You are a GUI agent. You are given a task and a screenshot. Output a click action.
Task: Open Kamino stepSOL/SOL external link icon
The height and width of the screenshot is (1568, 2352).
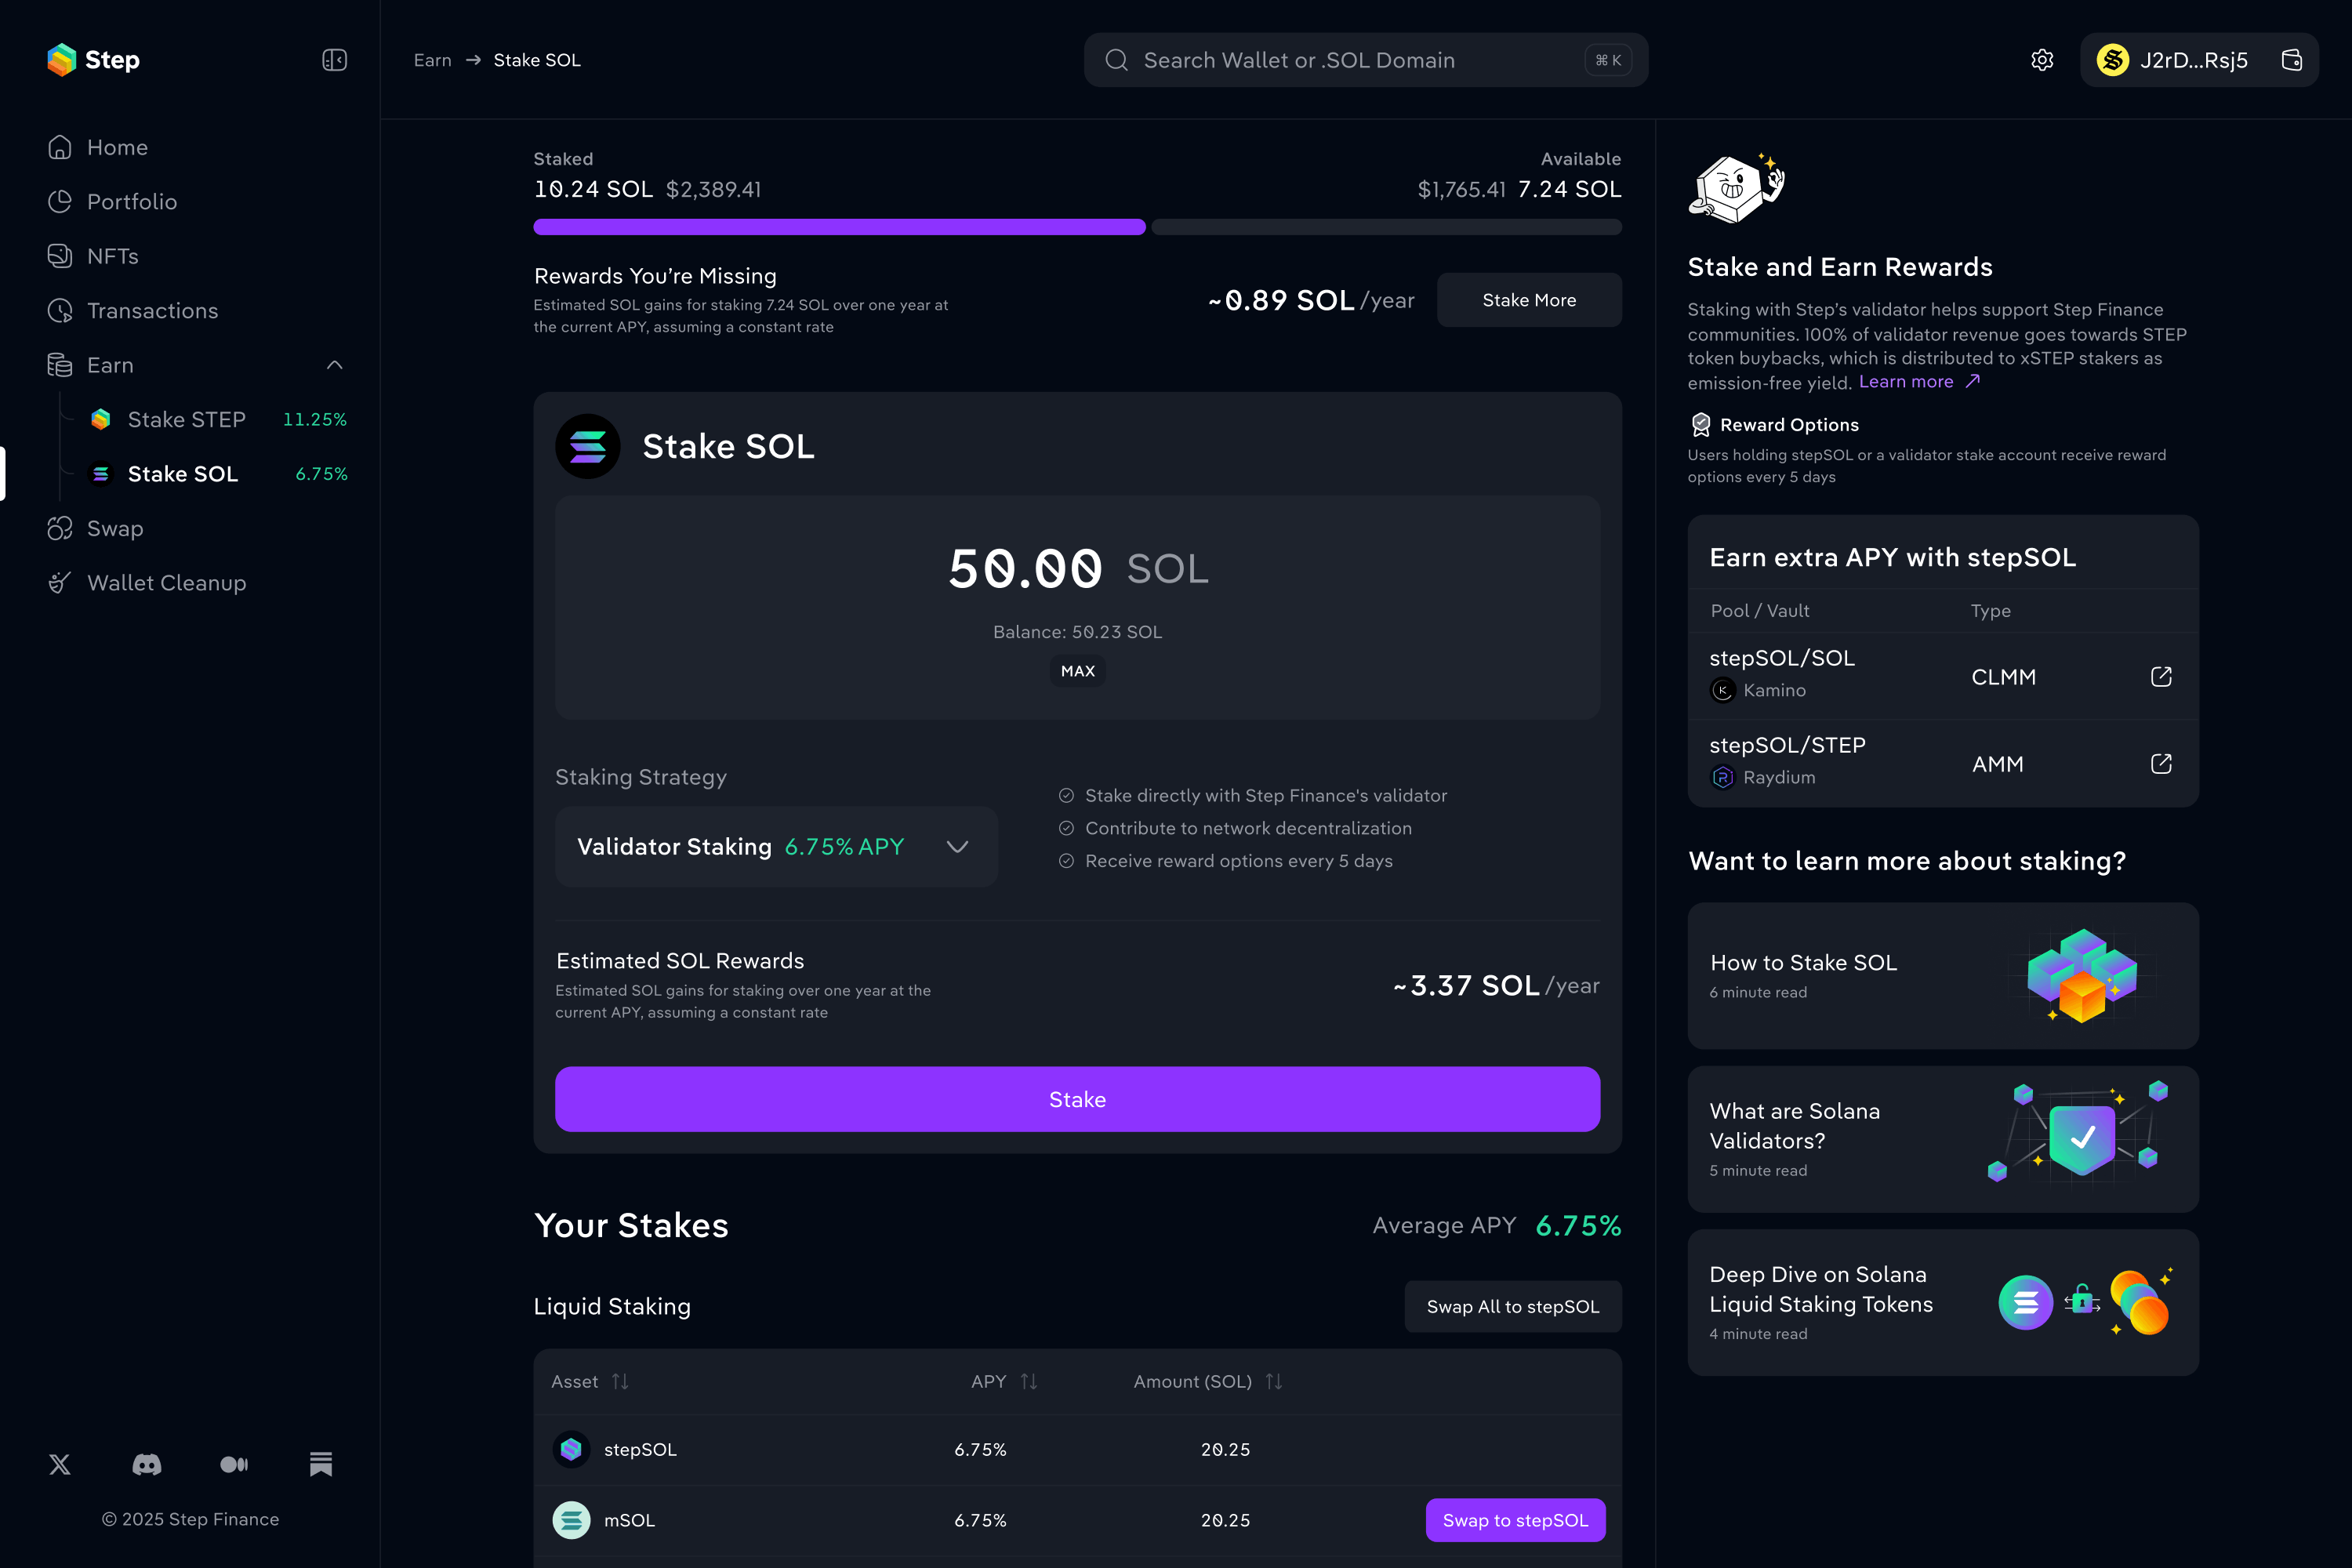tap(2161, 677)
